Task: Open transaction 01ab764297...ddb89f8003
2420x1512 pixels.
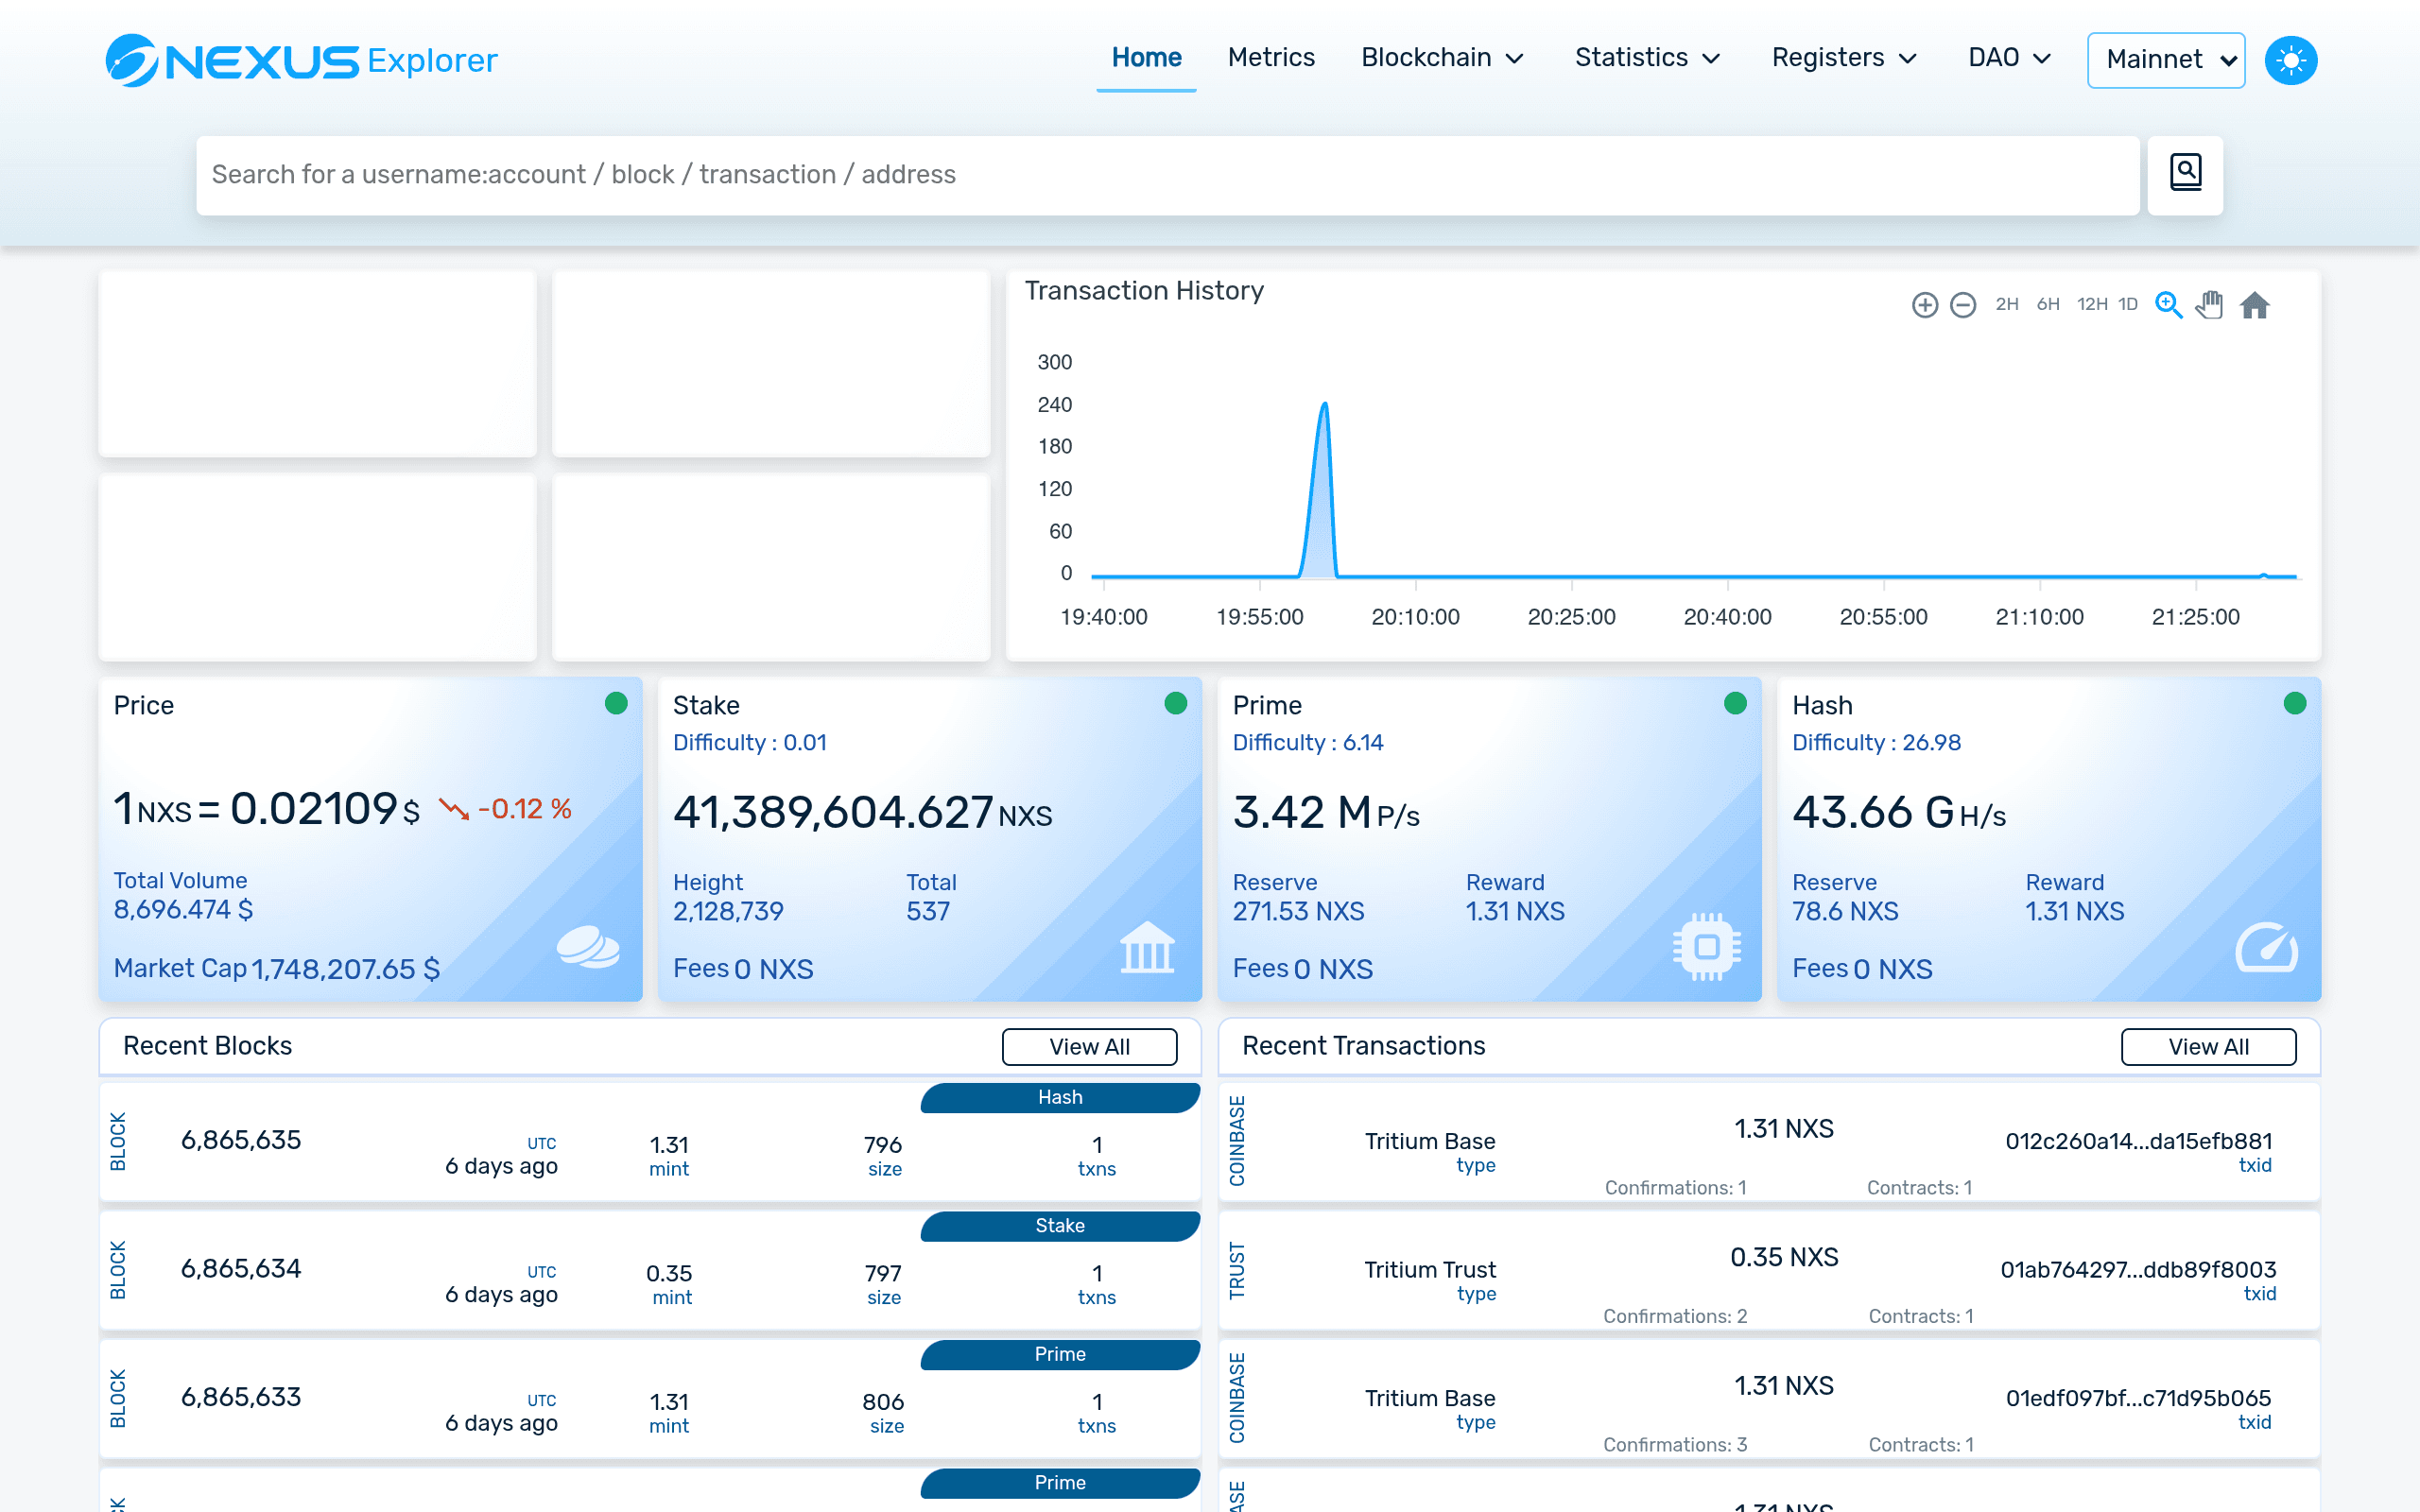Action: tap(2138, 1270)
